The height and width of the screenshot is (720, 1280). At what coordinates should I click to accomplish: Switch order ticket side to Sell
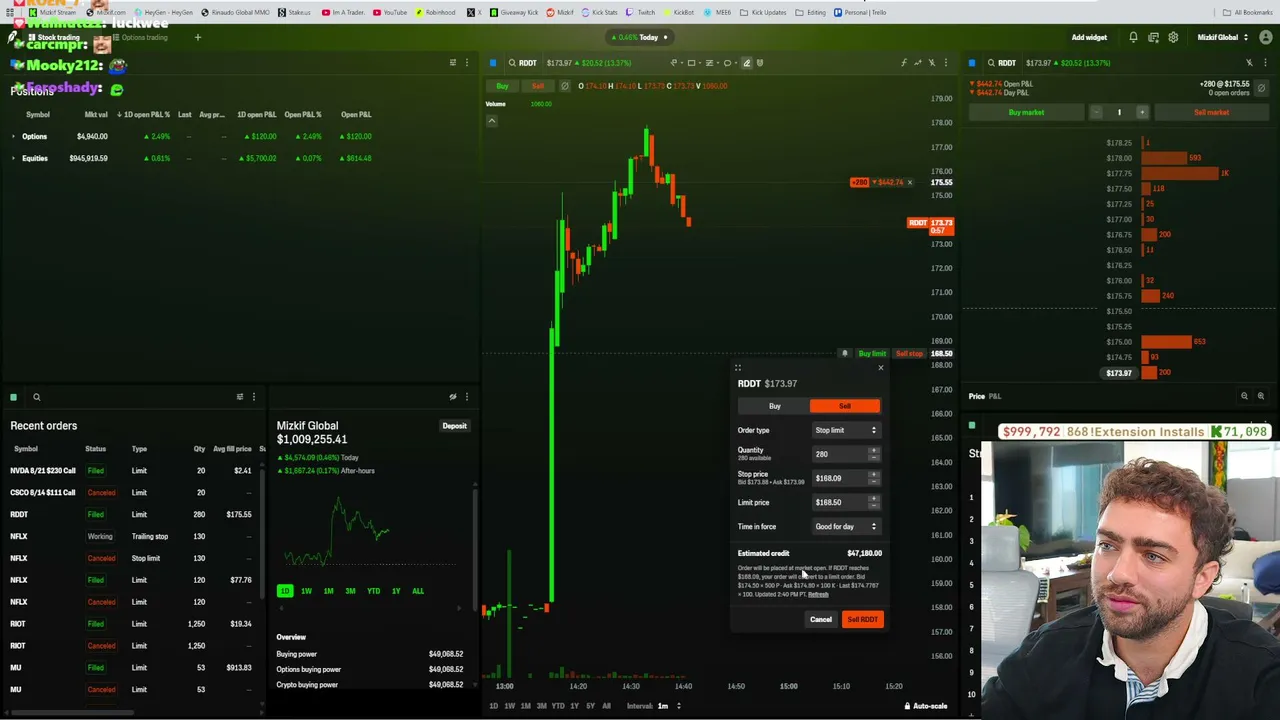(x=845, y=406)
